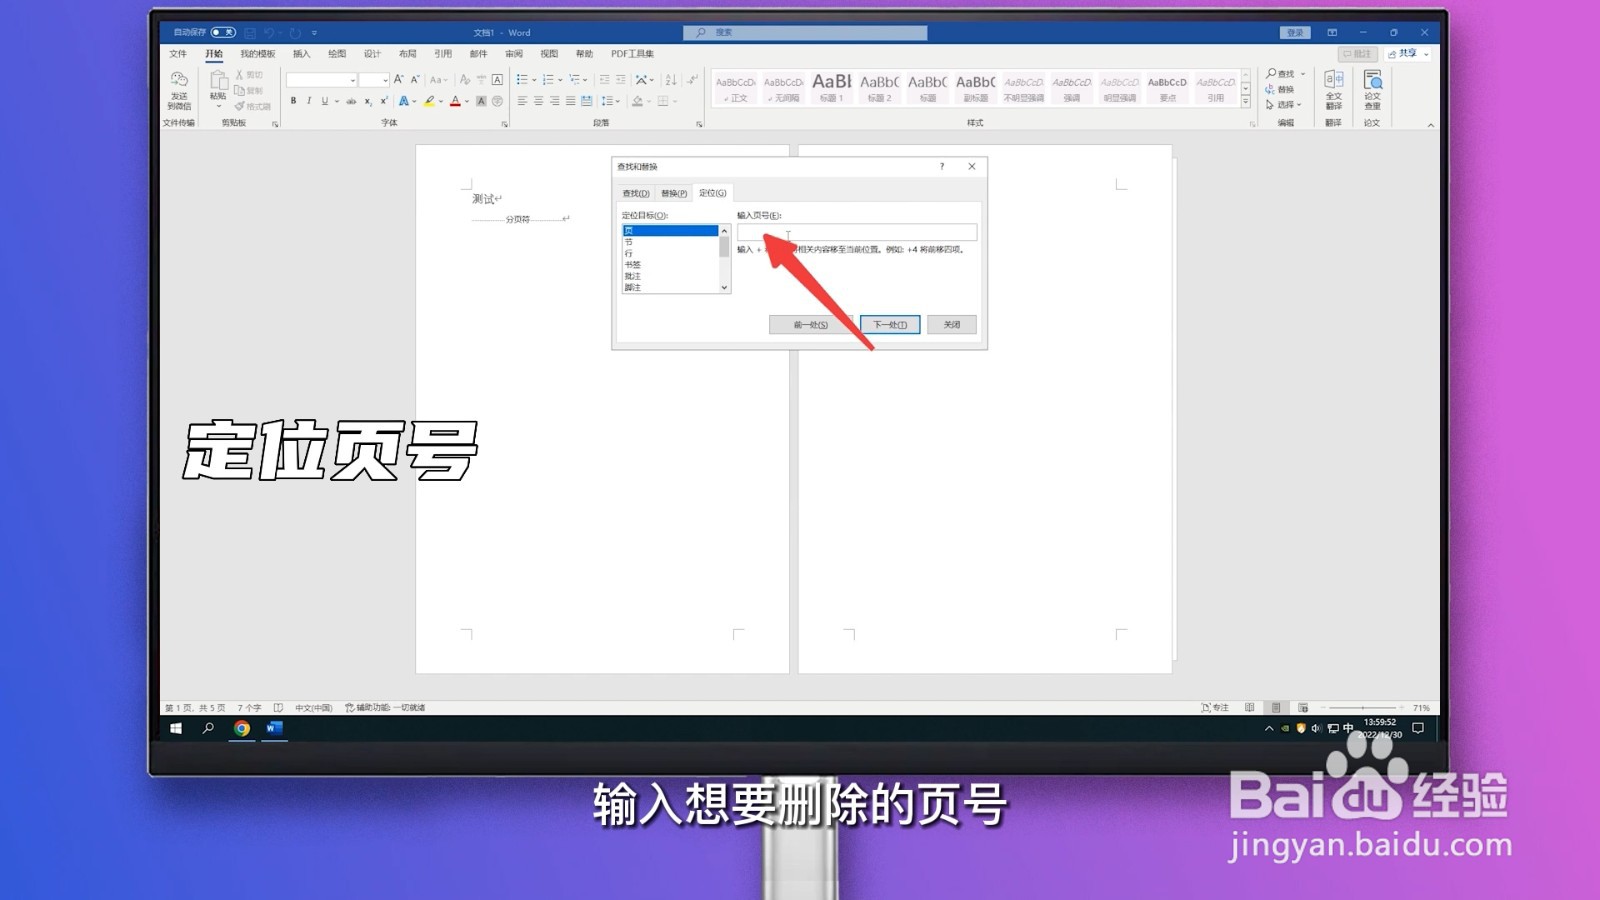Toggle bold formatting in the Font group
Image resolution: width=1600 pixels, height=900 pixels.
point(293,101)
